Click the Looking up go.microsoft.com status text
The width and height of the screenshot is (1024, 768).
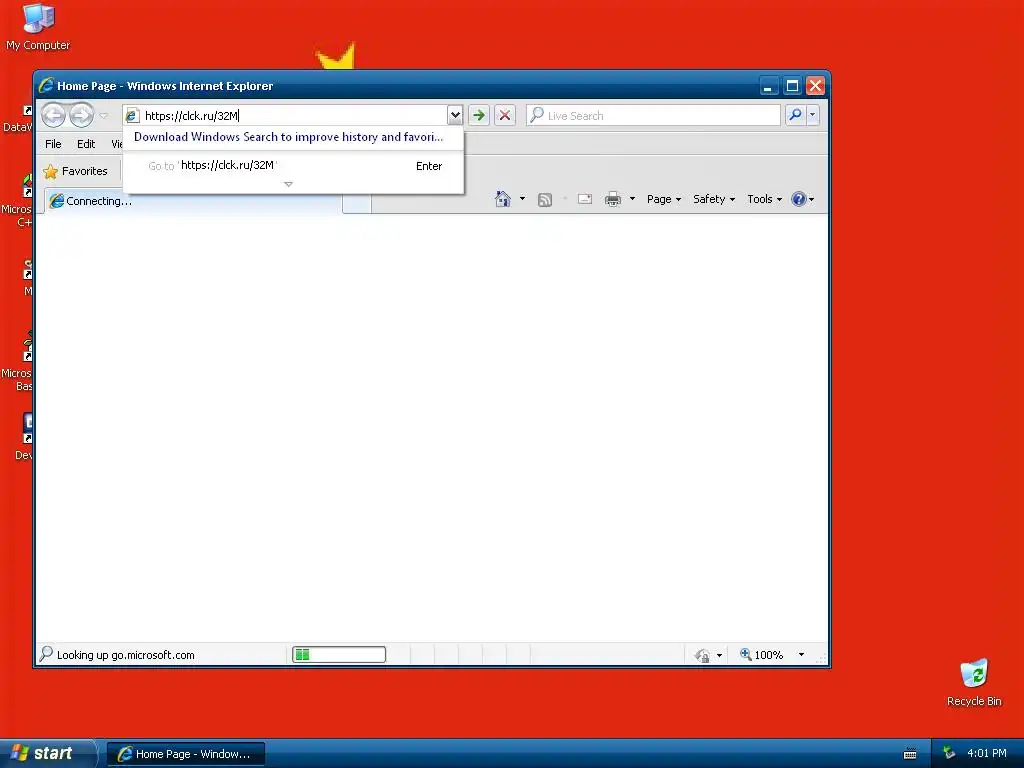coord(125,655)
